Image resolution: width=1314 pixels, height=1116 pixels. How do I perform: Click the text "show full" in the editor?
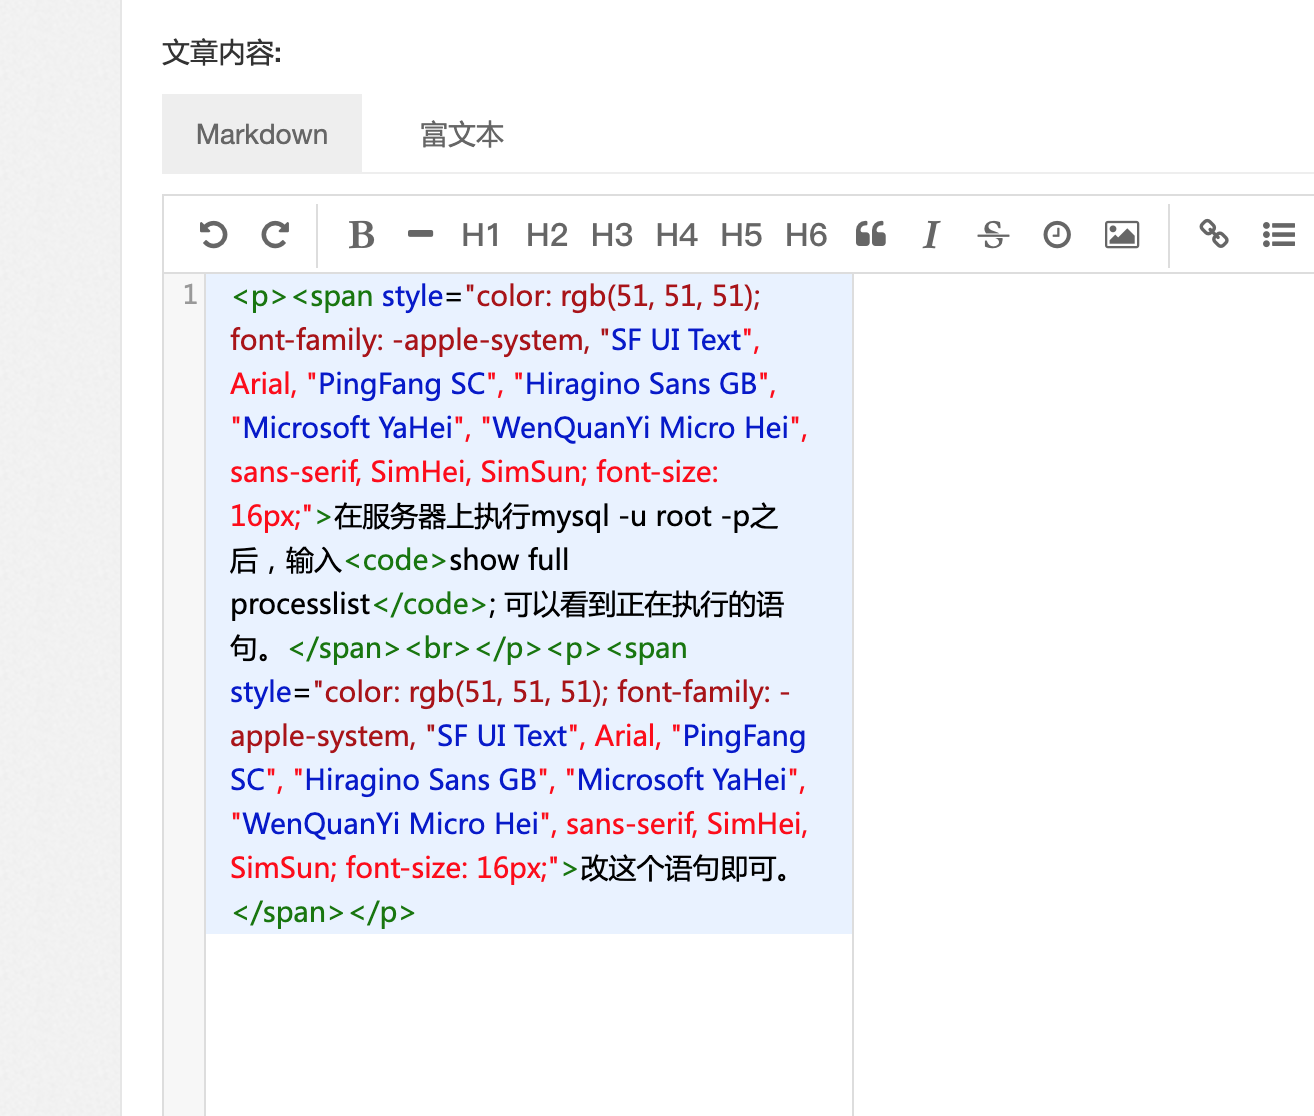509,560
